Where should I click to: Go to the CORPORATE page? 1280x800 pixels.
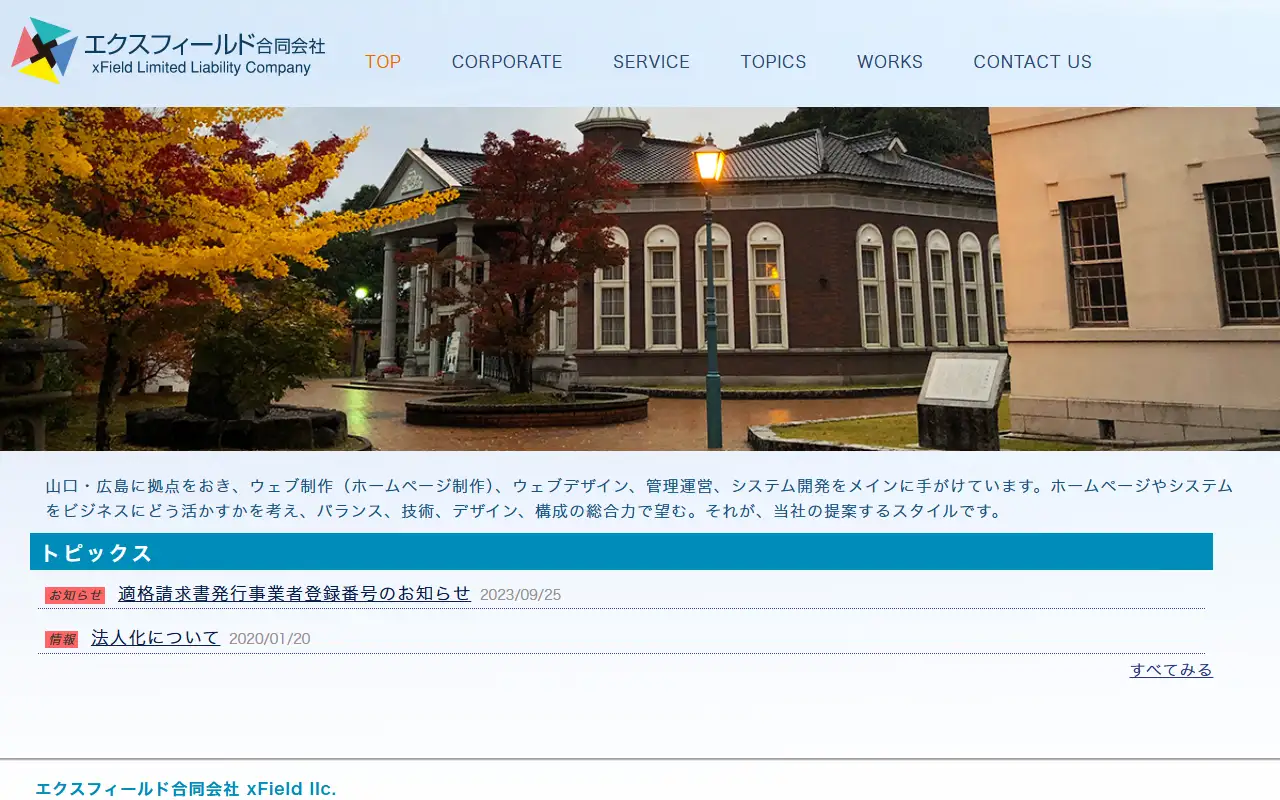pos(507,62)
